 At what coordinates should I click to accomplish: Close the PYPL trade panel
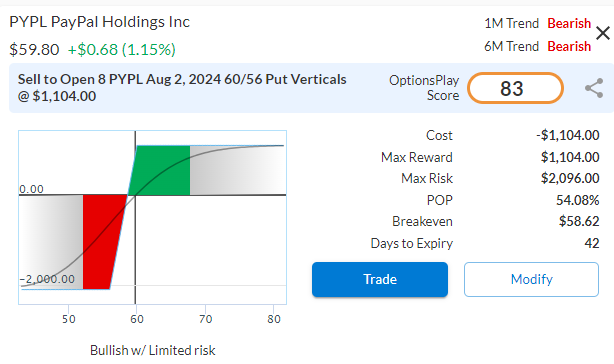(603, 33)
